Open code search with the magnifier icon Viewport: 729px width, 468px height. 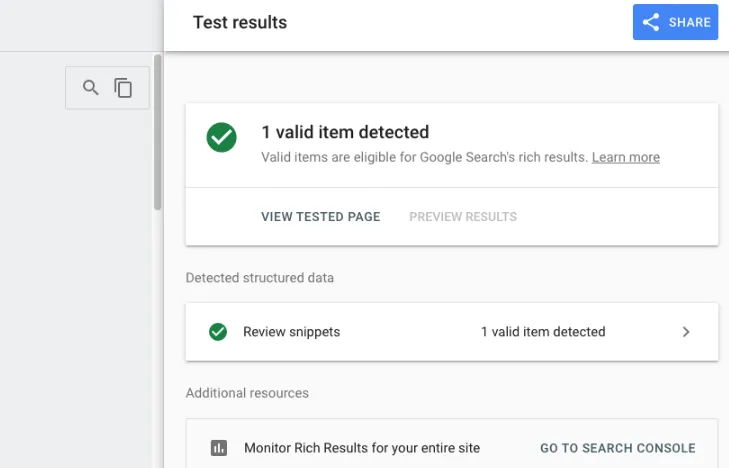point(91,87)
